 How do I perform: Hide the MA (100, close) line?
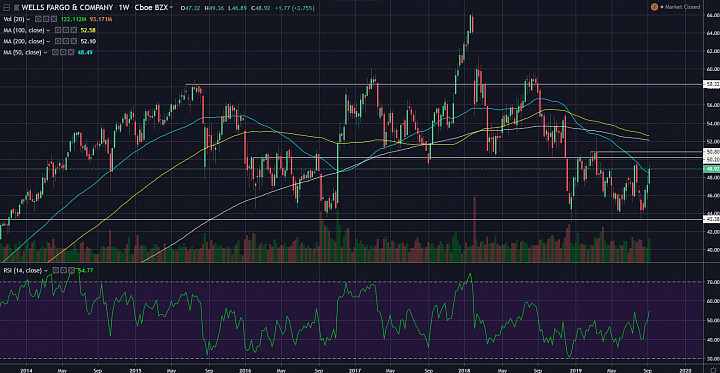coord(58,30)
